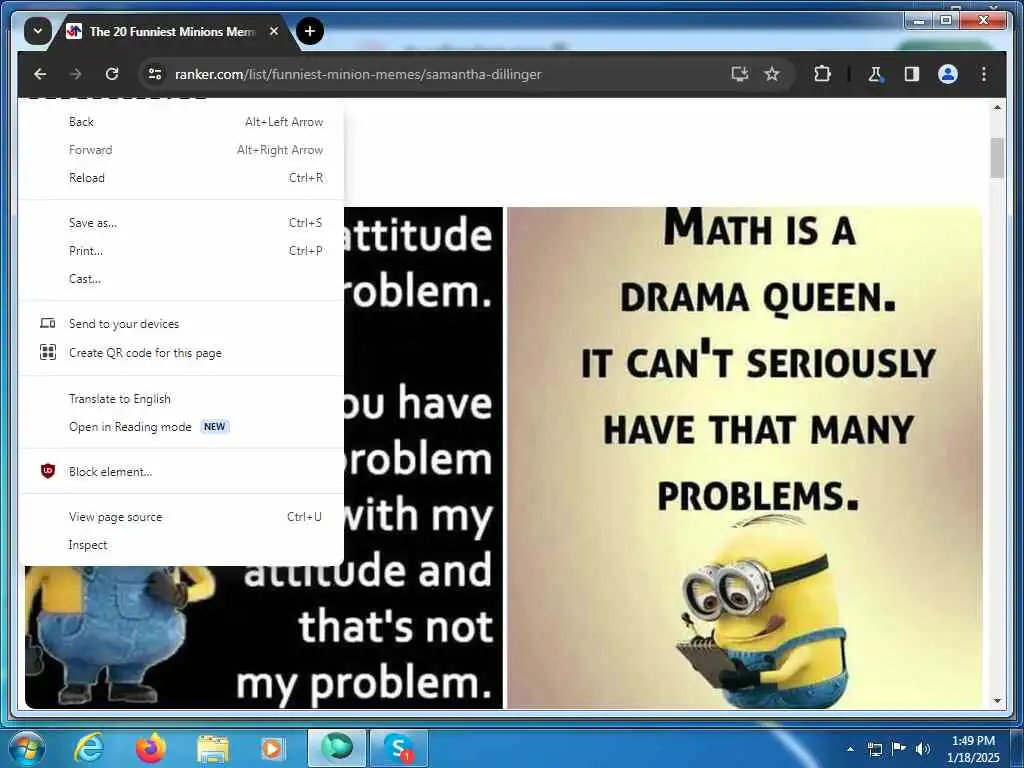Click the volume speaker tray icon

(923, 749)
